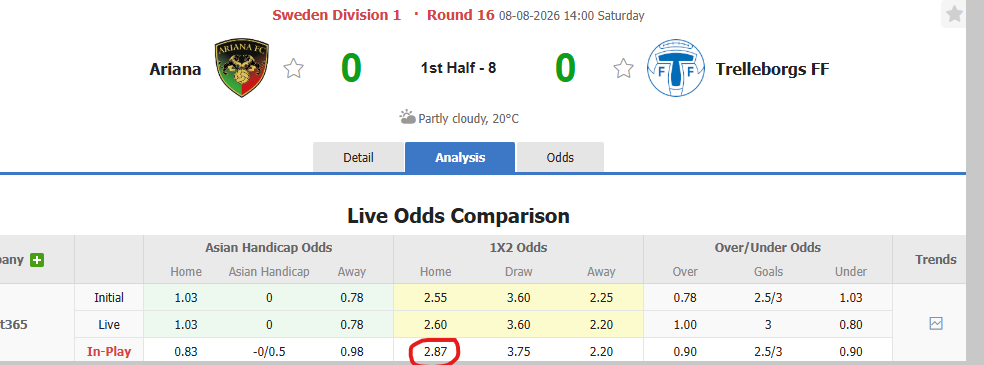The image size is (984, 365).
Task: Add a company with the green plus icon
Action: (37, 260)
